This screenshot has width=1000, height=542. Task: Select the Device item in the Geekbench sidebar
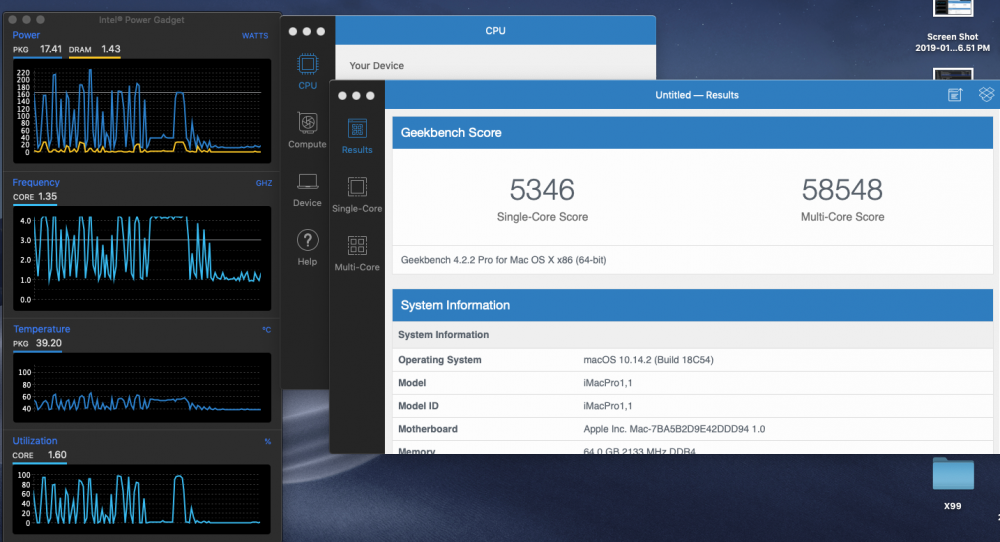click(307, 189)
